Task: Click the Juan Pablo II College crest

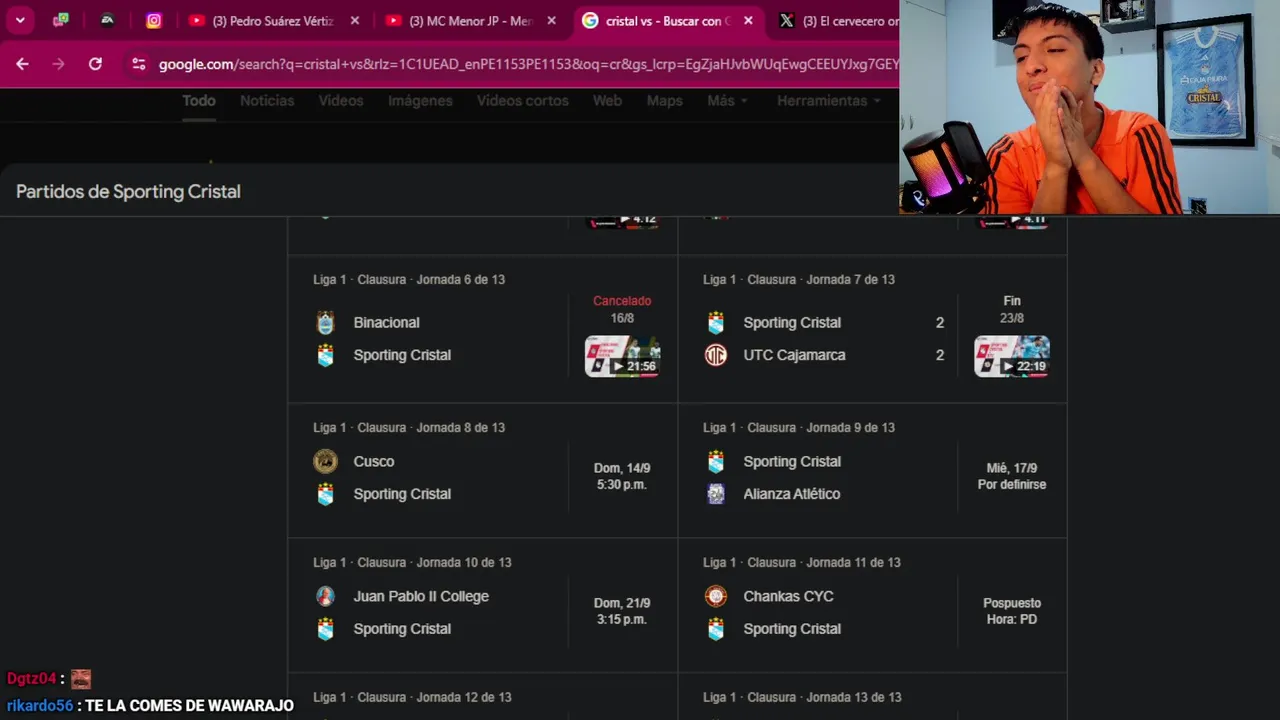Action: (x=325, y=596)
